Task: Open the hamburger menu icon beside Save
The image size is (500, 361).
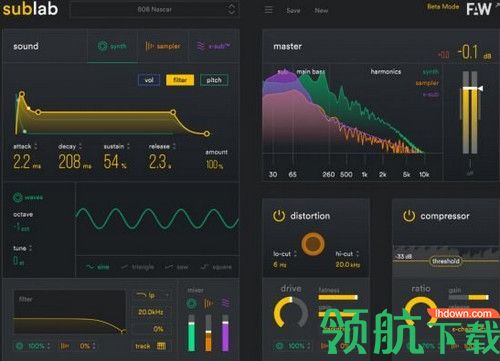Action: pyautogui.click(x=268, y=10)
